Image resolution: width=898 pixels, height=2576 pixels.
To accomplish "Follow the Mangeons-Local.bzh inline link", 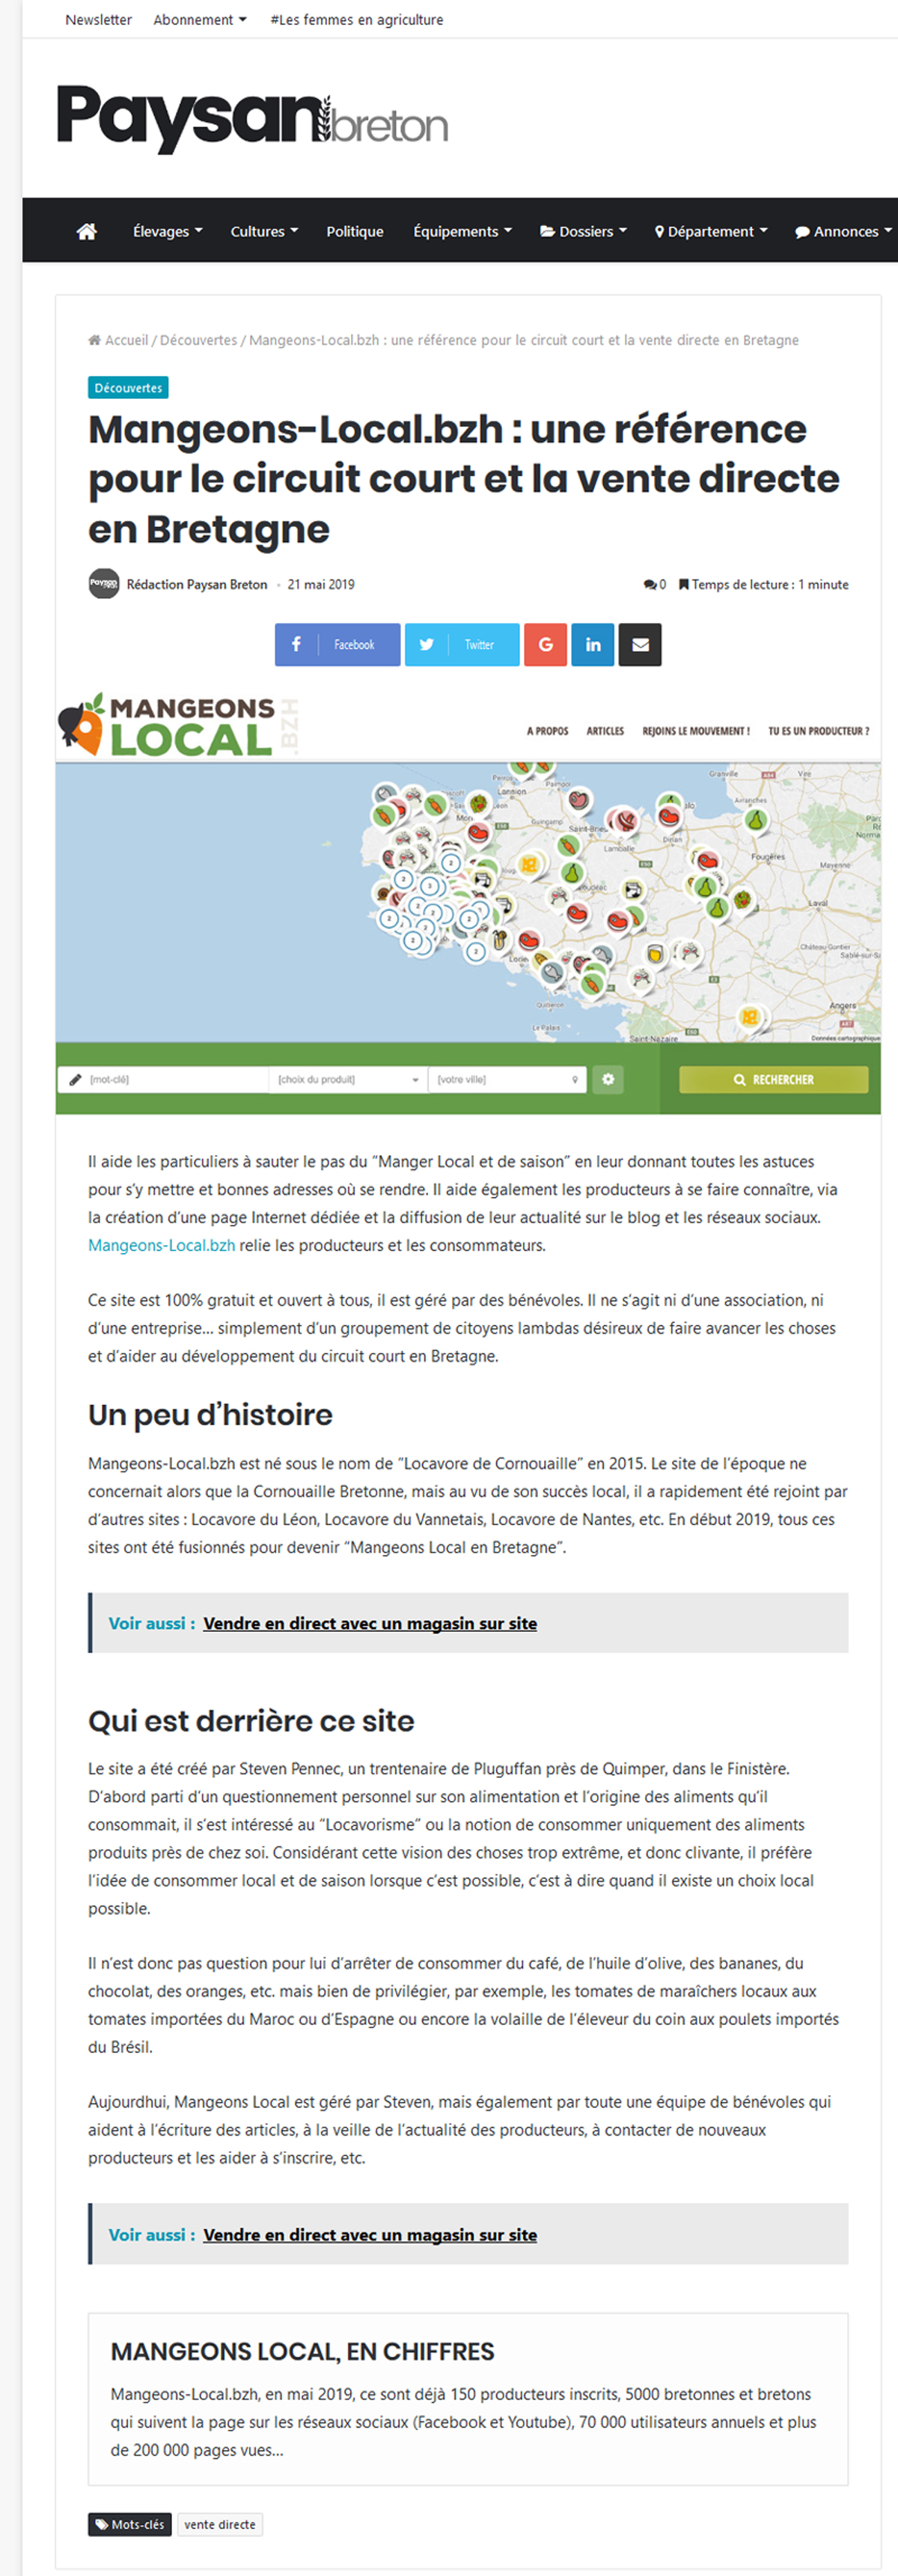I will (161, 1245).
